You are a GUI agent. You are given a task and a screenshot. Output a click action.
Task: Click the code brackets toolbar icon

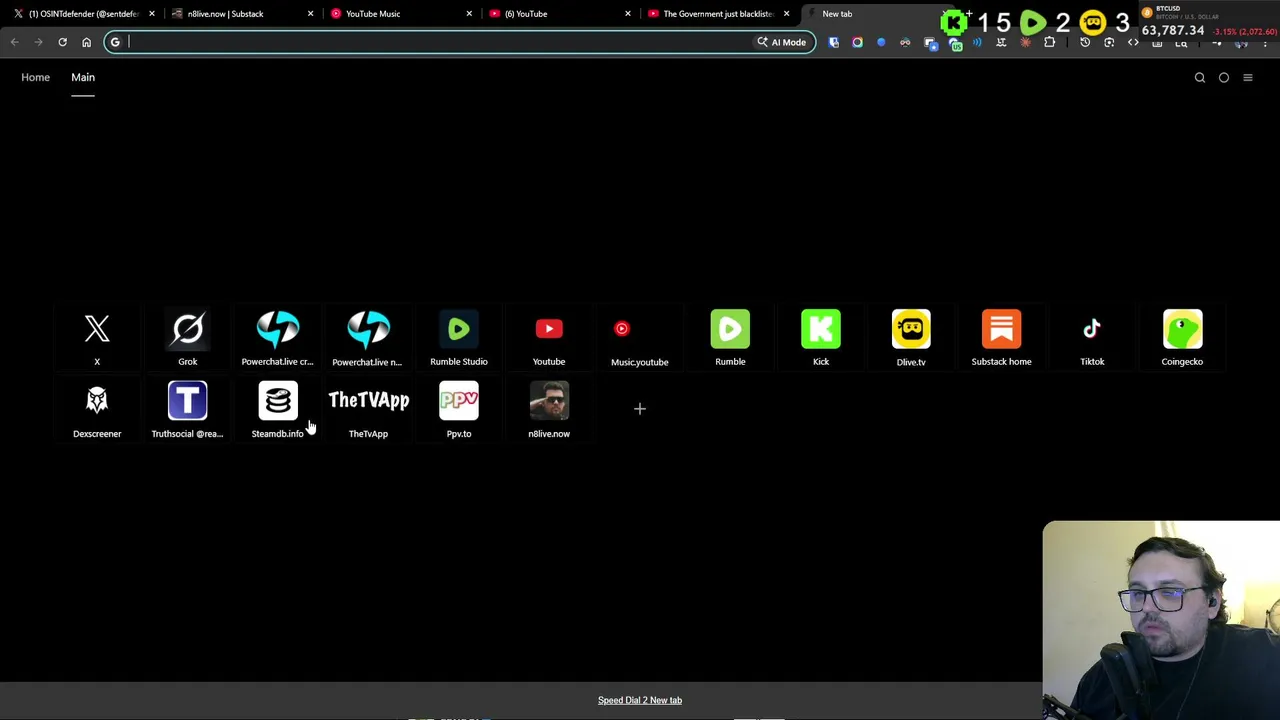[1133, 42]
